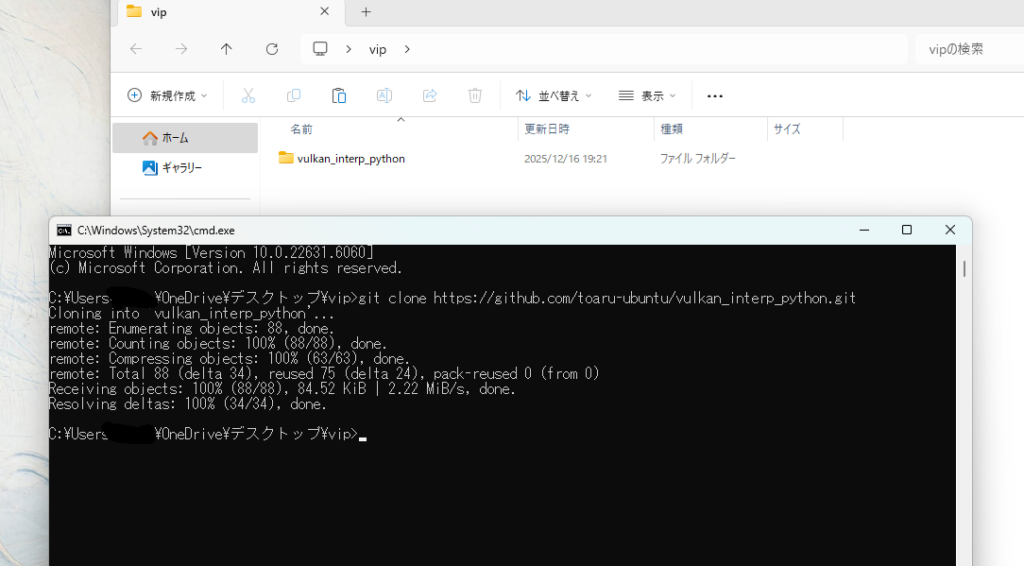Image resolution: width=1024 pixels, height=566 pixels.
Task: Go up one folder with Up arrow
Action: pos(226,49)
